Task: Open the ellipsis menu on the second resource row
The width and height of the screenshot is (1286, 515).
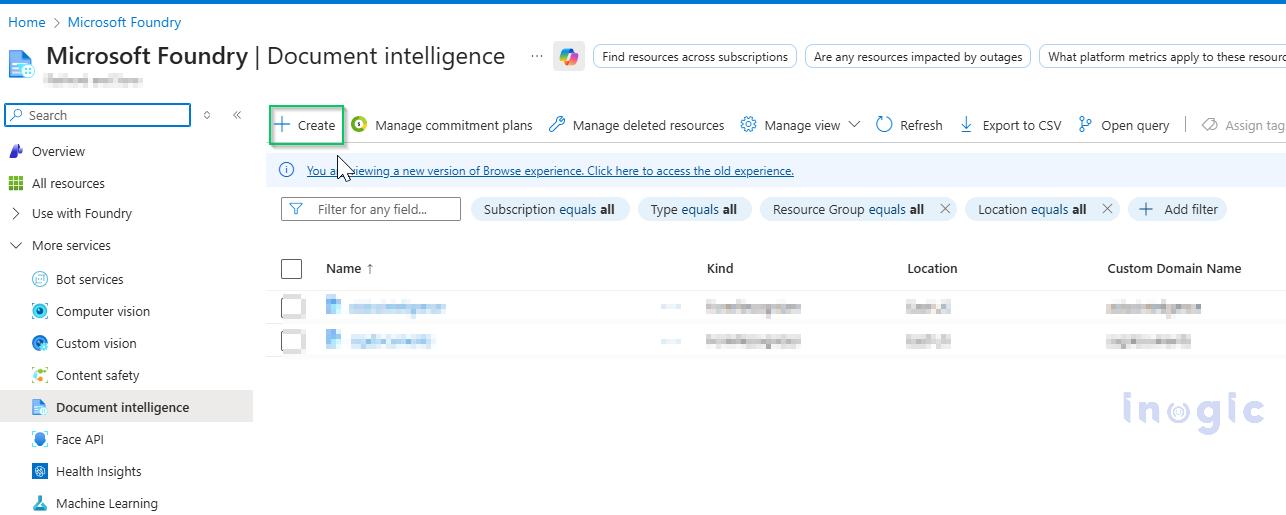Action: (x=671, y=341)
